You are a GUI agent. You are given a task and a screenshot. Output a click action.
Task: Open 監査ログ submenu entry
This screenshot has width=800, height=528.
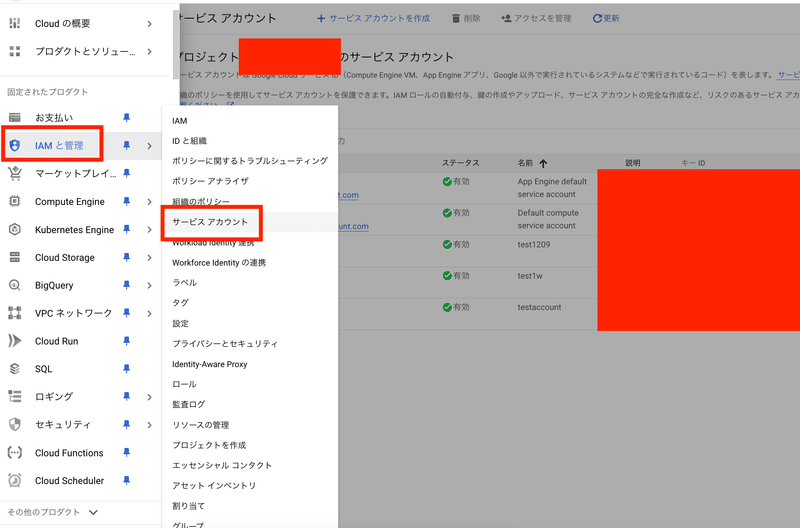(188, 405)
